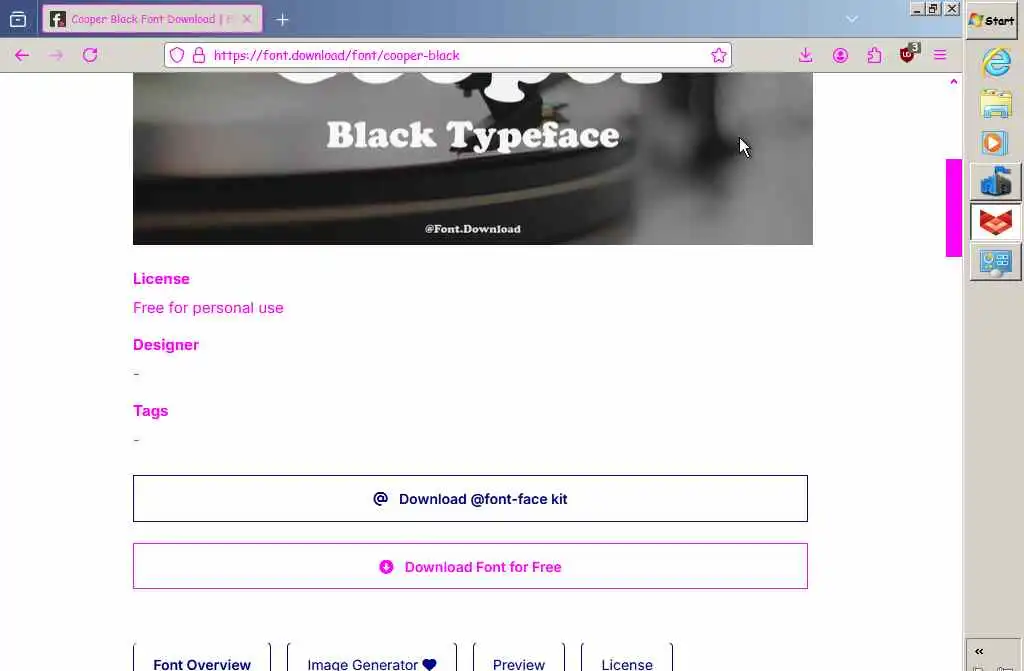Screen dimensions: 1024x671
Task: Click the Designer heading text
Action: pos(166,345)
